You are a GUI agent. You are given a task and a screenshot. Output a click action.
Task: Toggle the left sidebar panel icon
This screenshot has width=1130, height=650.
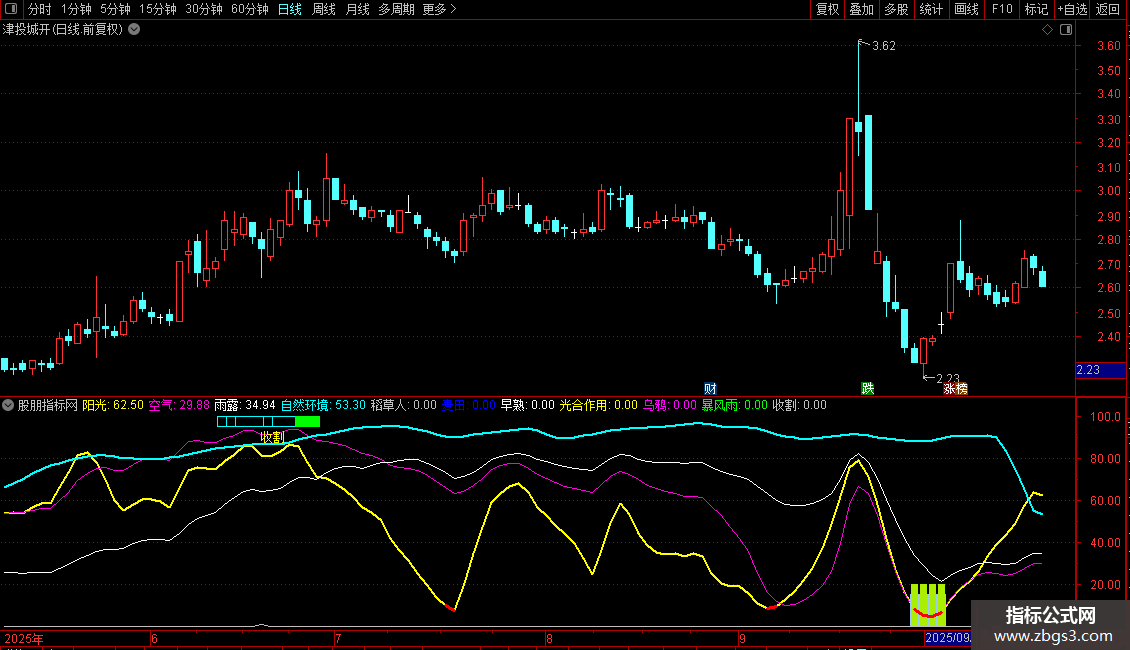(11, 9)
